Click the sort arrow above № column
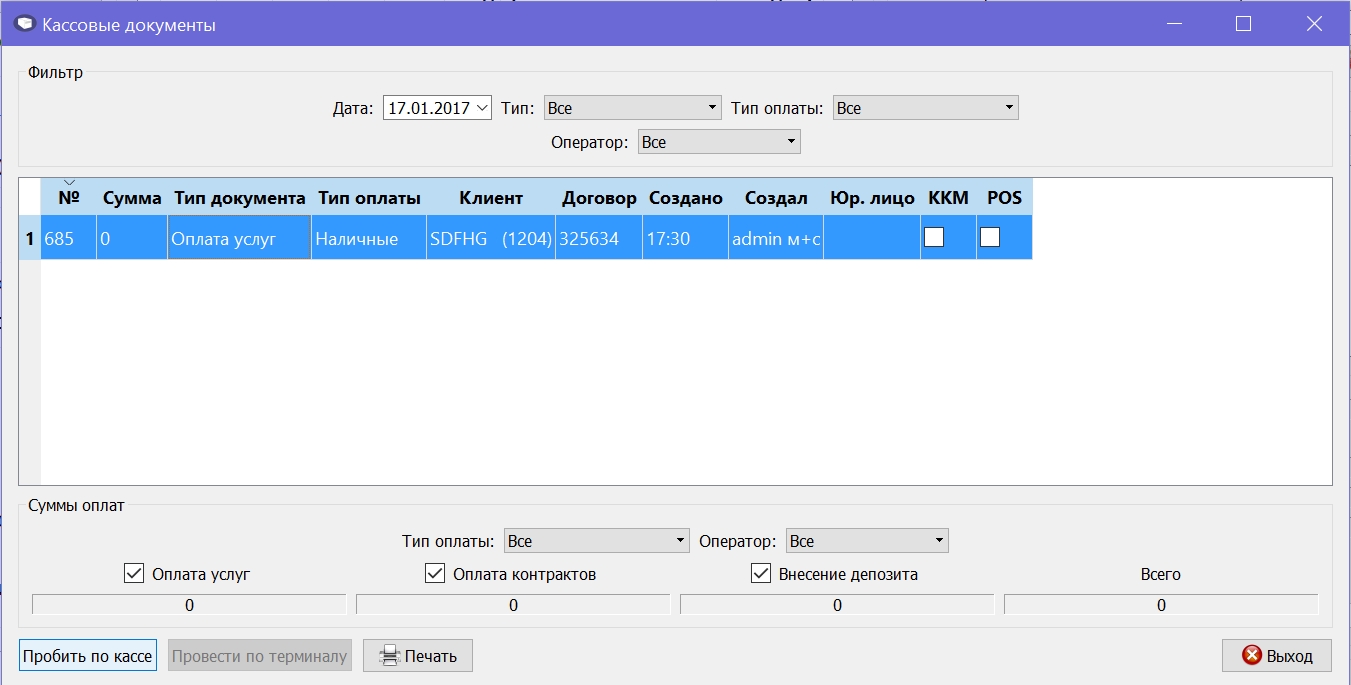1351x685 pixels. (69, 182)
